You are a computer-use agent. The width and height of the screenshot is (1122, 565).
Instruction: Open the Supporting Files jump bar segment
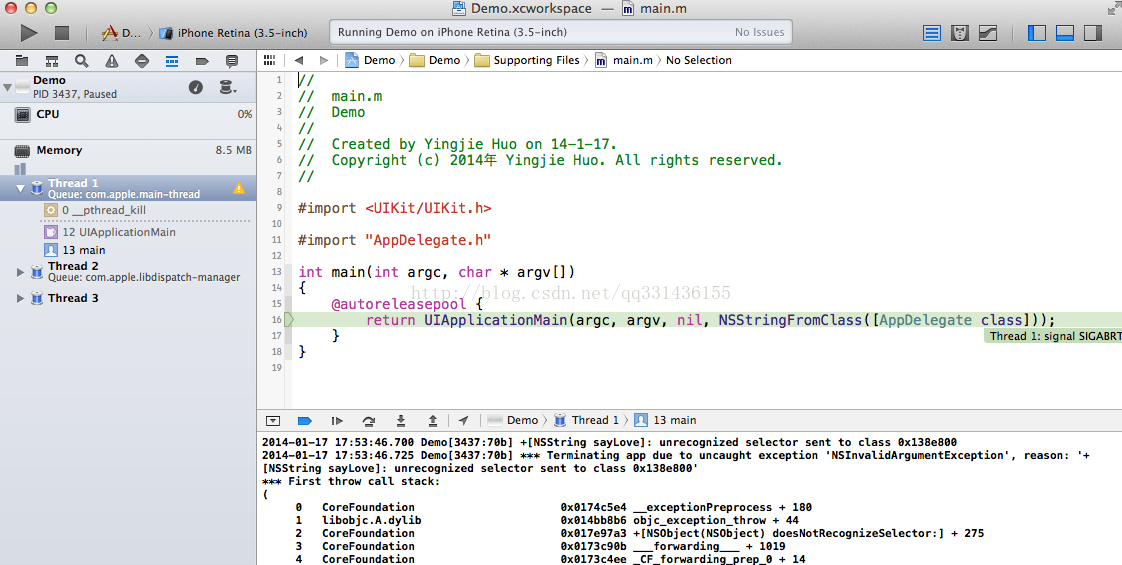pos(527,60)
